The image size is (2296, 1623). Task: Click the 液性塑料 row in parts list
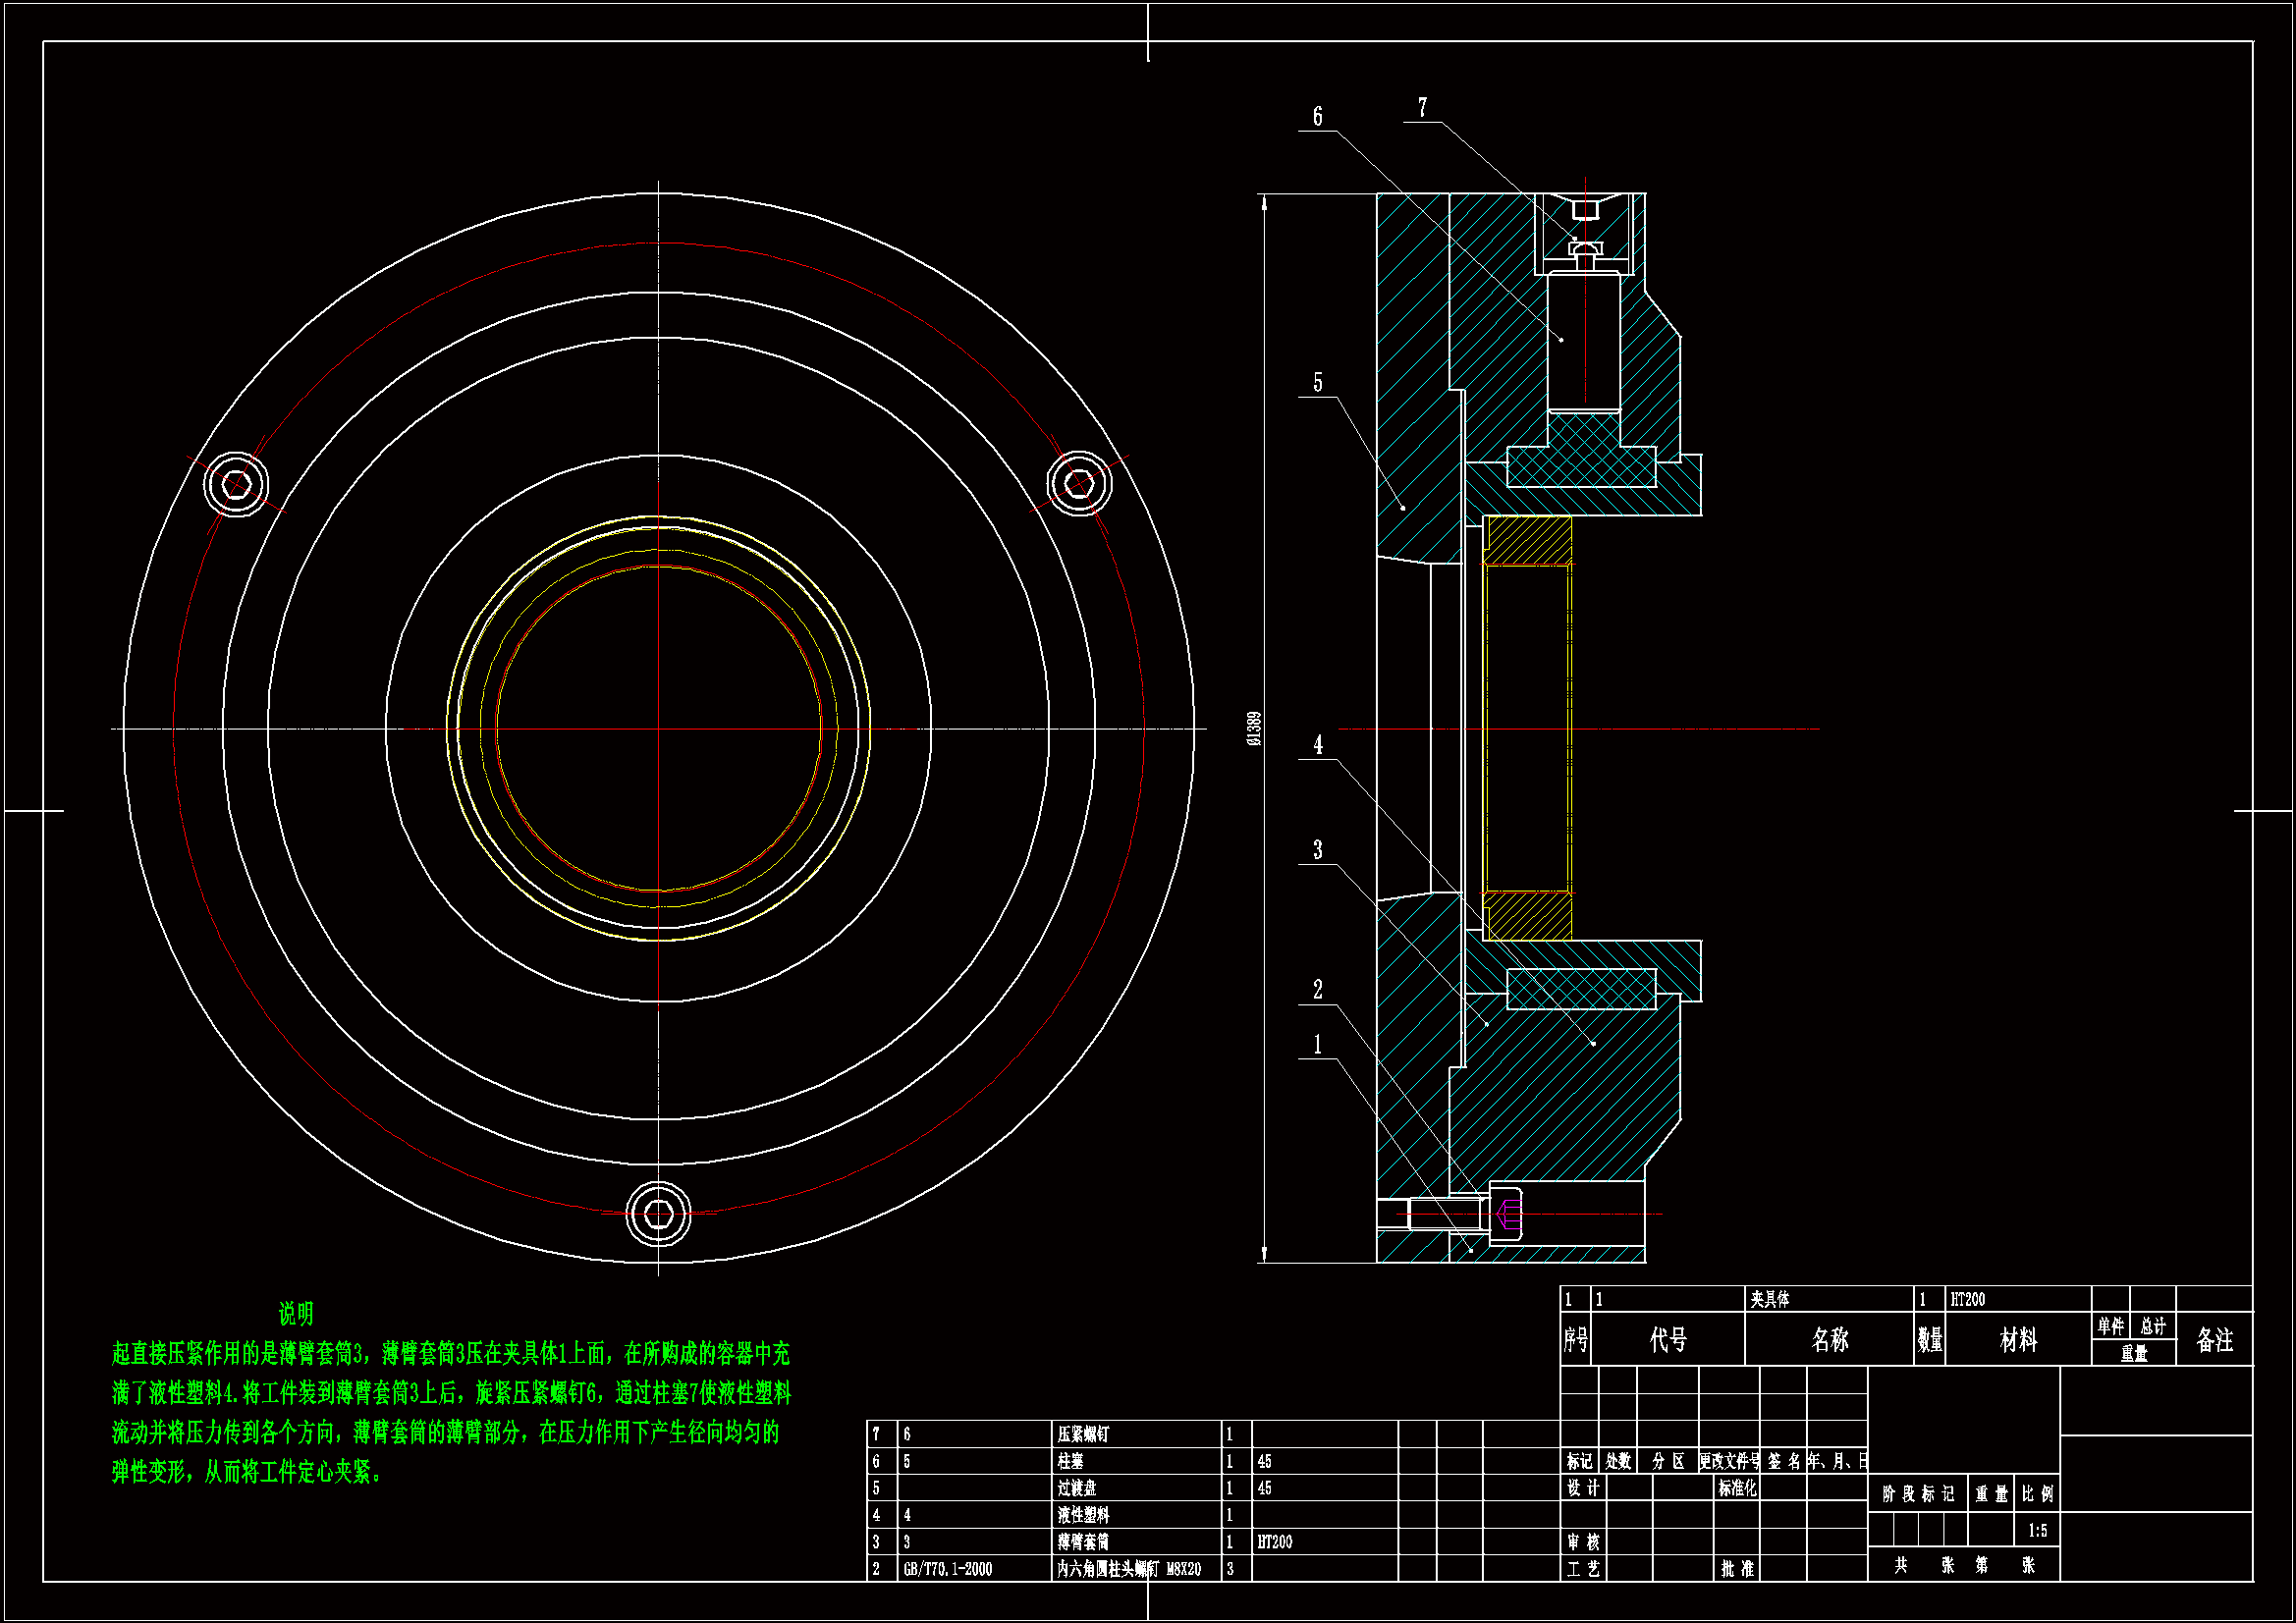pos(1083,1515)
